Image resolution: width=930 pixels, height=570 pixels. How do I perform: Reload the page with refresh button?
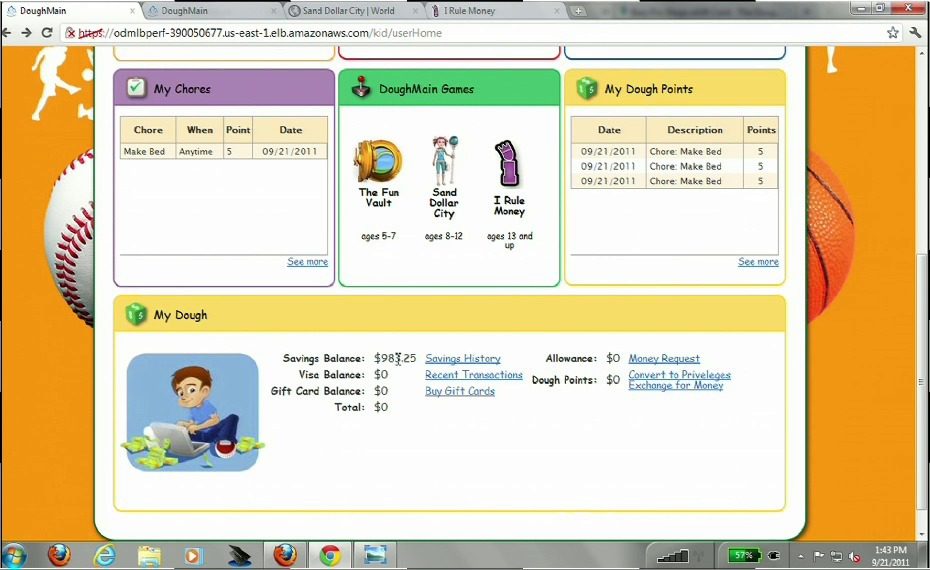pyautogui.click(x=47, y=33)
